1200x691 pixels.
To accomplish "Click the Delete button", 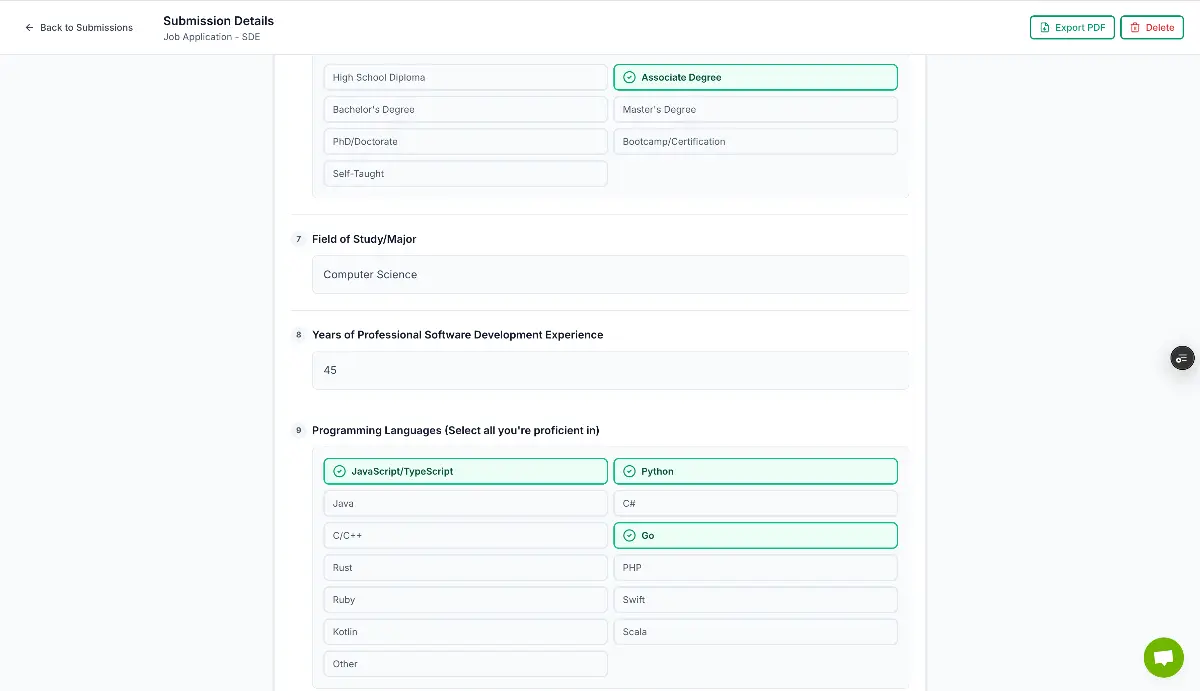I will (x=1151, y=27).
